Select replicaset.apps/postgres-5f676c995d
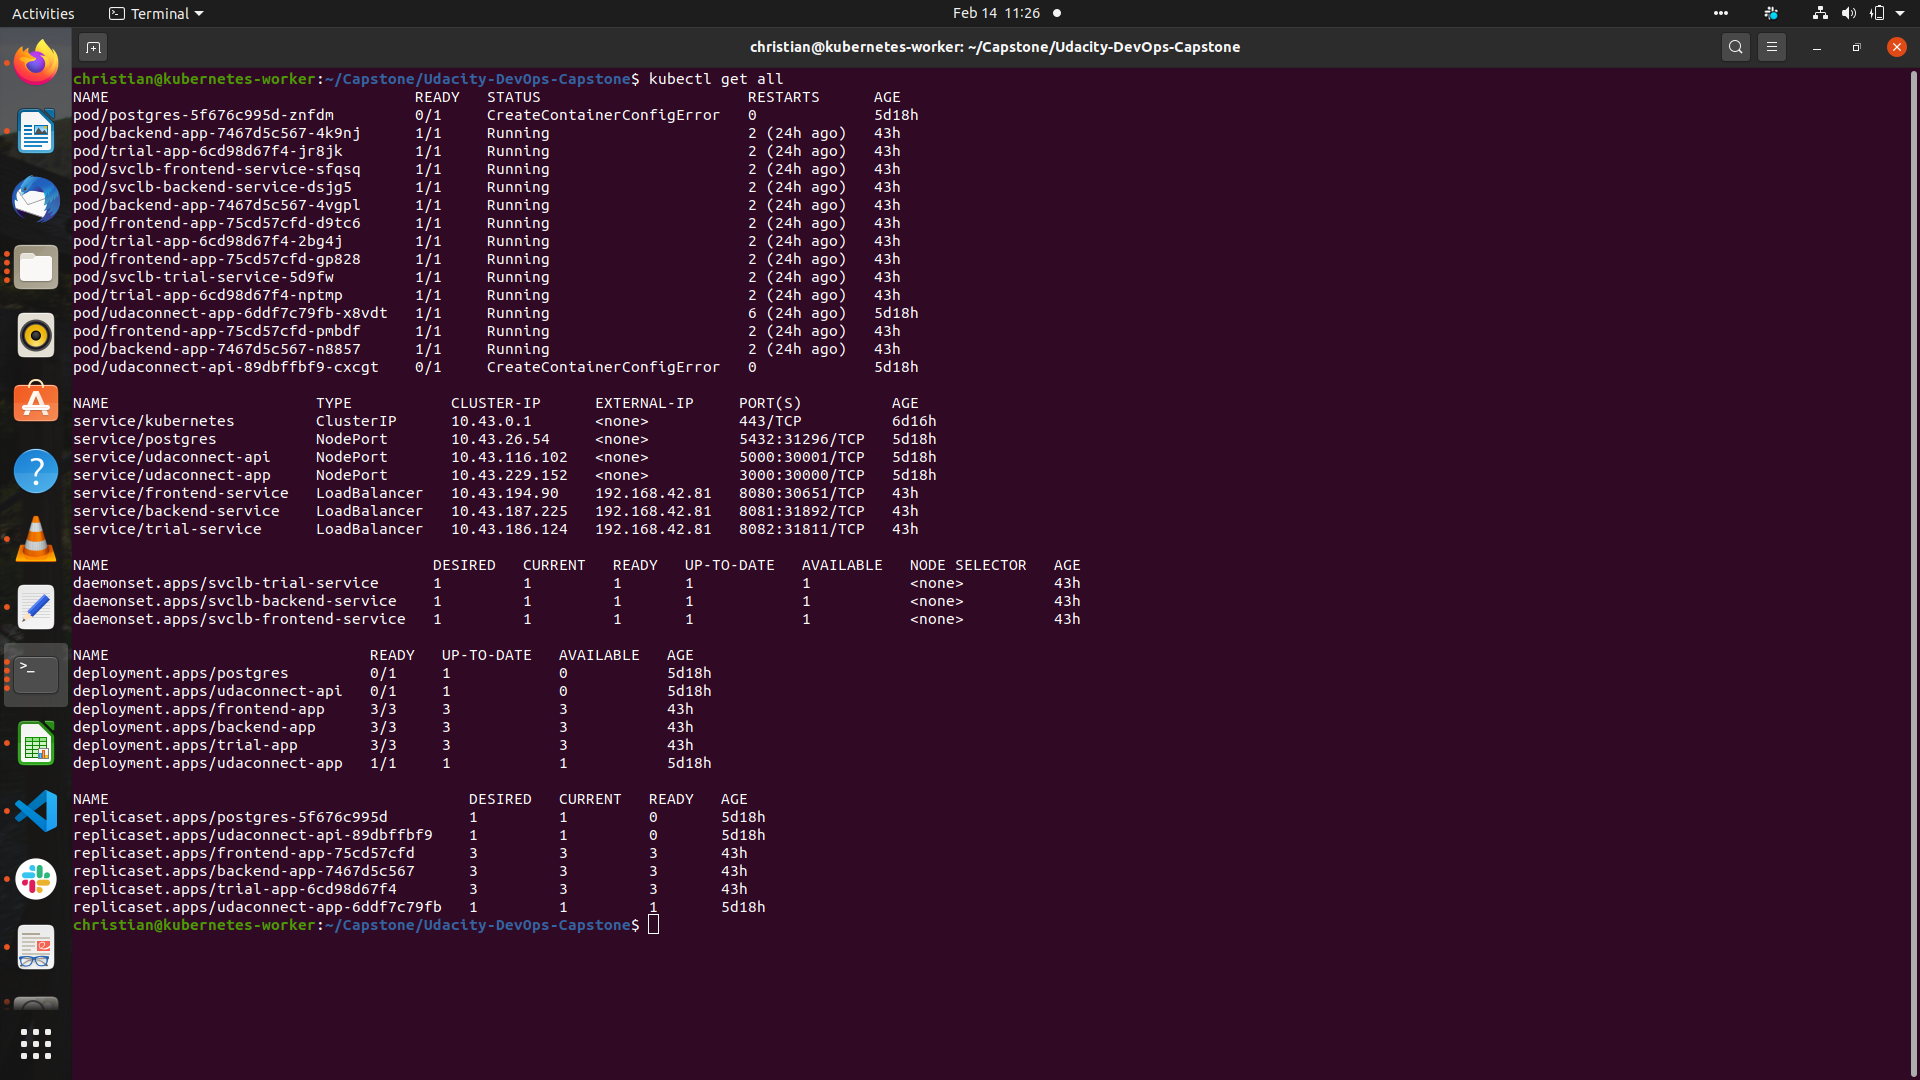The height and width of the screenshot is (1080, 1920). pyautogui.click(x=230, y=817)
